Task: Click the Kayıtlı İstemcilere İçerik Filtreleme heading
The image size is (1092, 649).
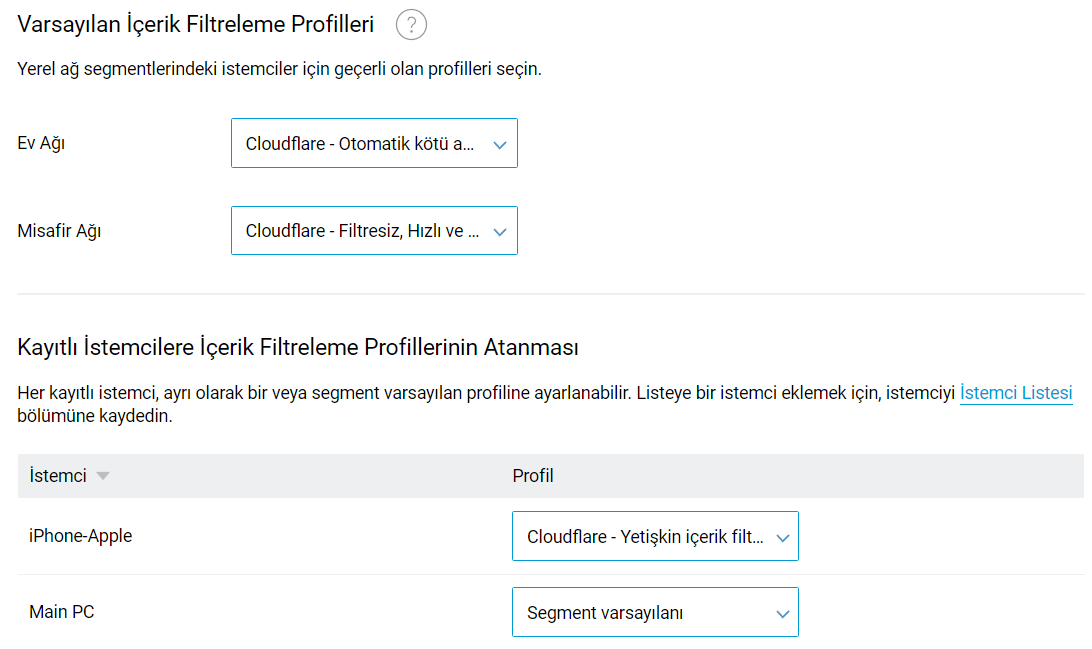Action: pyautogui.click(x=298, y=348)
